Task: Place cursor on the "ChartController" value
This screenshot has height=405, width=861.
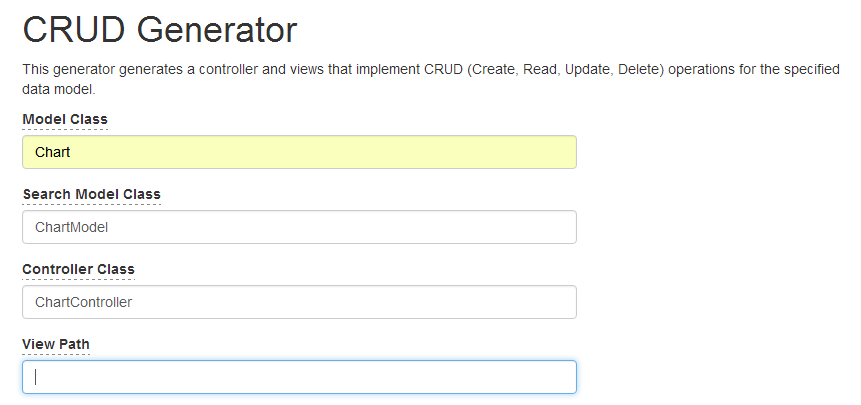Action: [83, 302]
